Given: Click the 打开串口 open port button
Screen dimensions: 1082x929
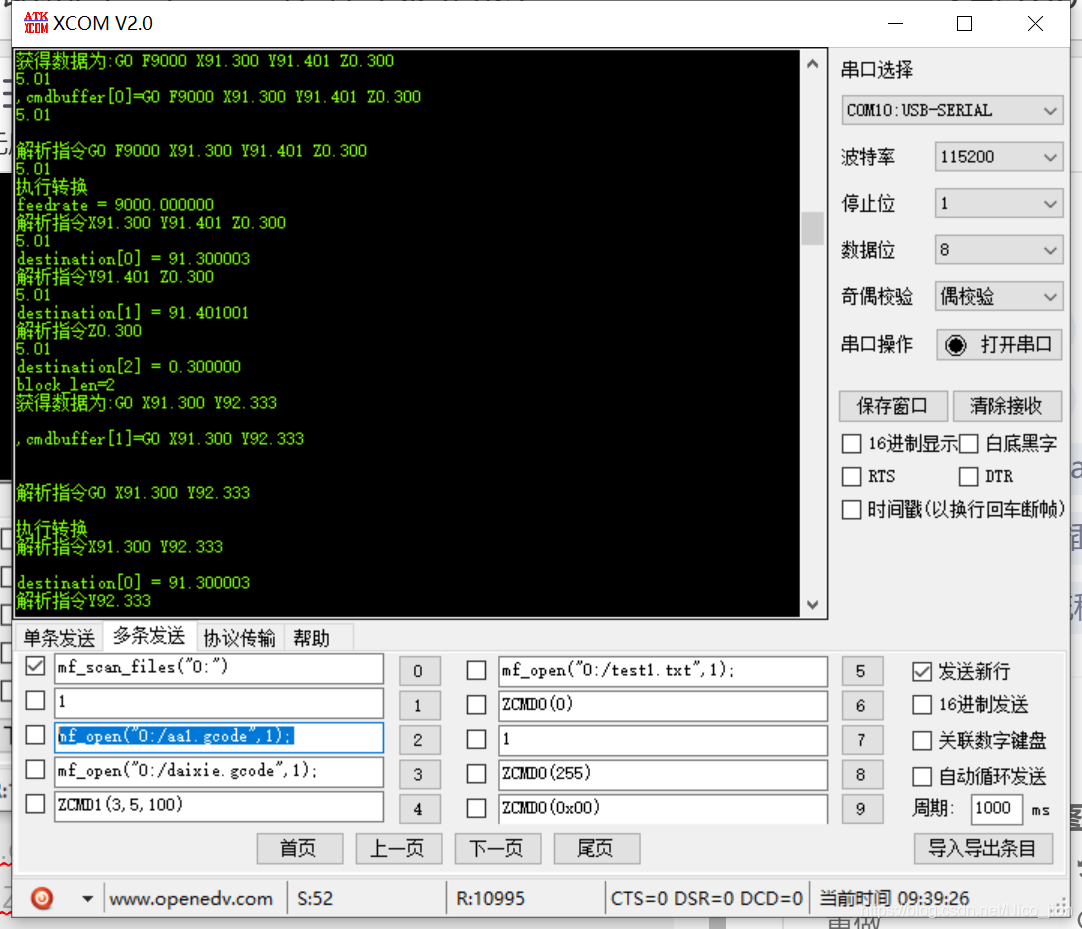Looking at the screenshot, I should (999, 344).
